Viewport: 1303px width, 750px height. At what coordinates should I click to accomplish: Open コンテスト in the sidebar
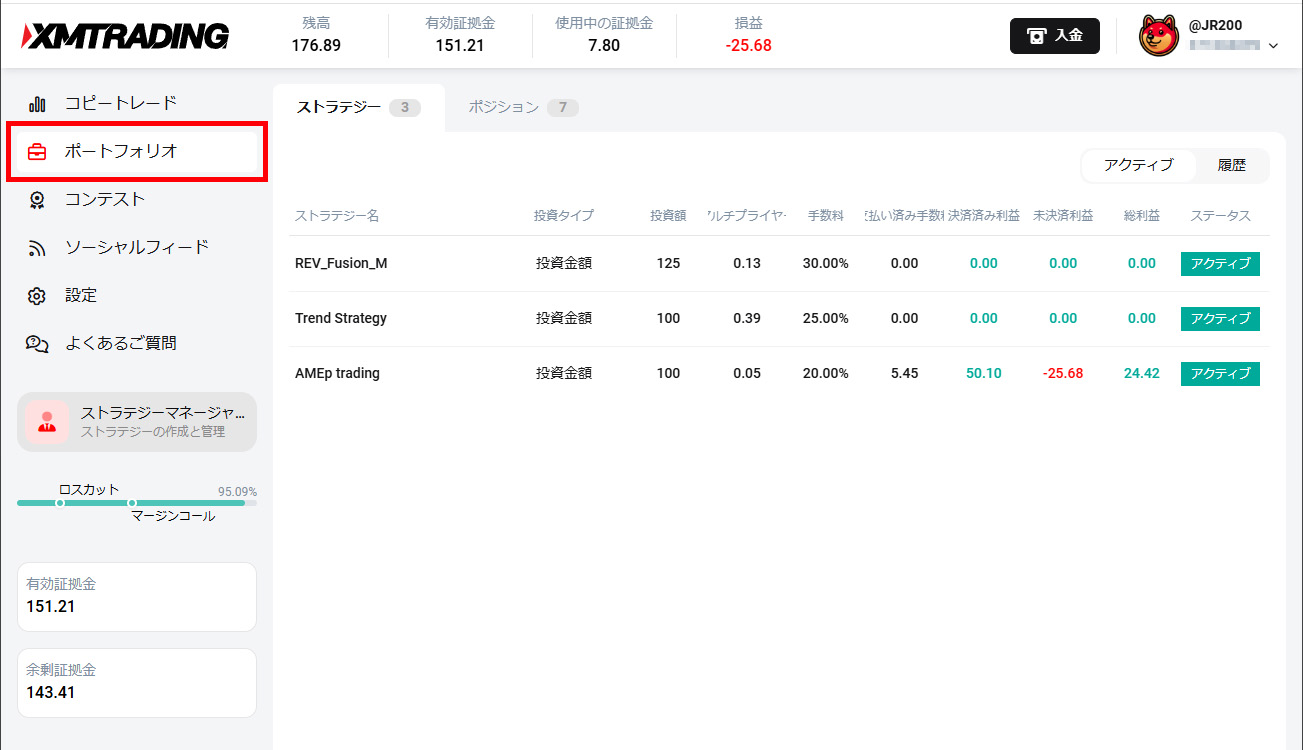[105, 200]
